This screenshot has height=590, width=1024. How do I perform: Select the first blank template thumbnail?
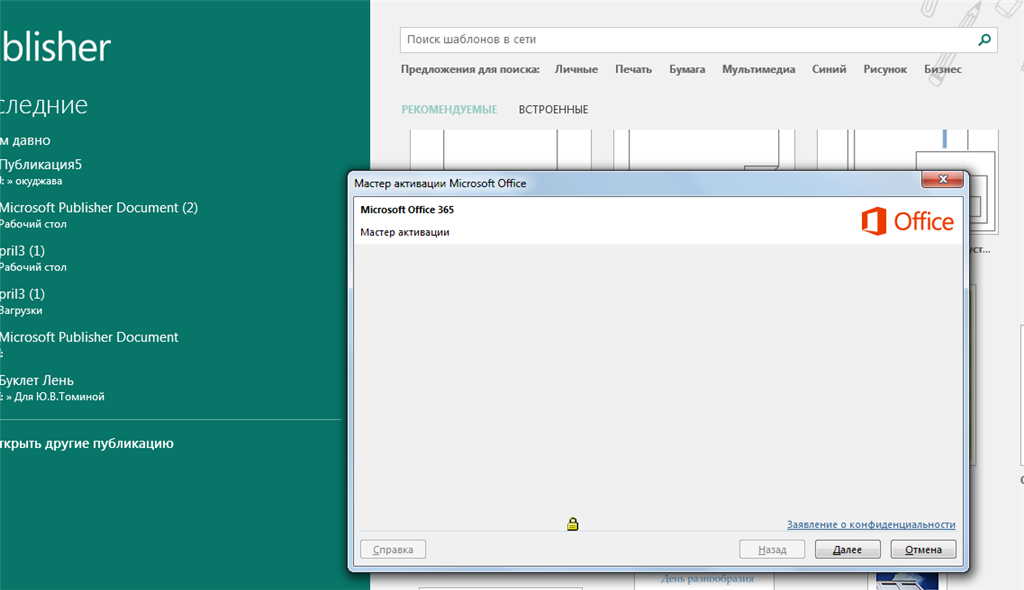tap(501, 150)
